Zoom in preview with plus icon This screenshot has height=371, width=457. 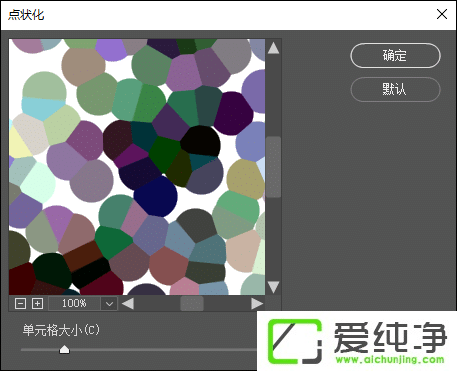click(x=37, y=304)
